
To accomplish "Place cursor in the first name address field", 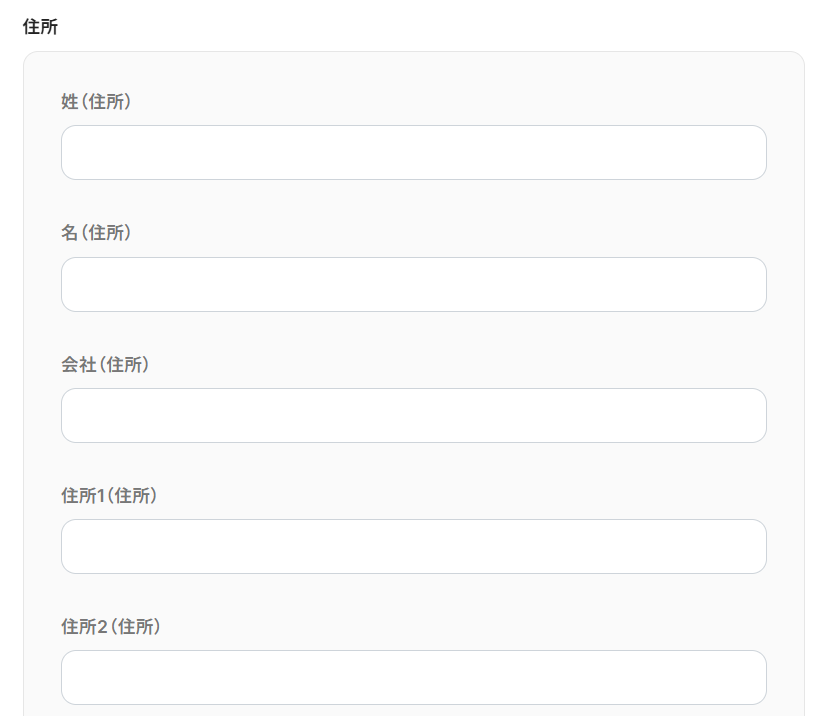I will [x=413, y=285].
